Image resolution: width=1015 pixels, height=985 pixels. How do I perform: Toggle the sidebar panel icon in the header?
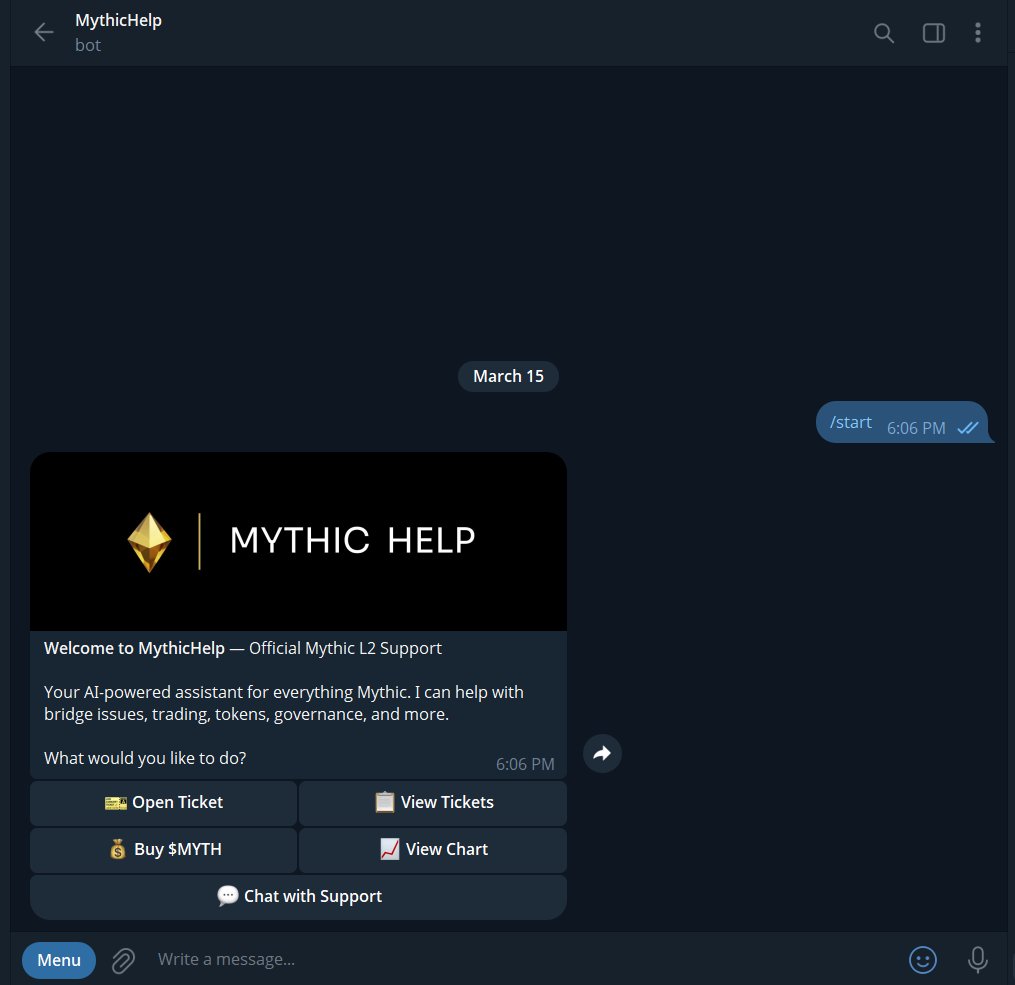(933, 32)
